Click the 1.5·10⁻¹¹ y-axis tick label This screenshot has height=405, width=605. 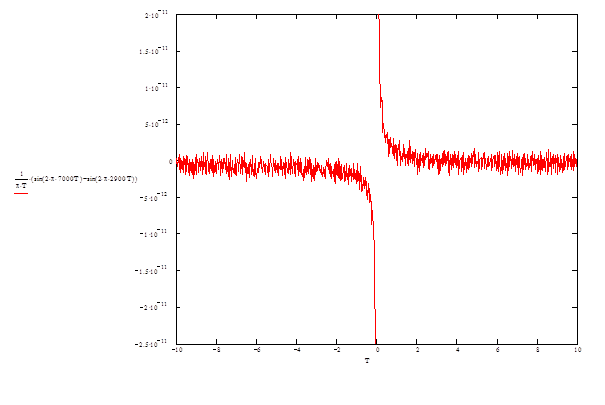tap(157, 52)
